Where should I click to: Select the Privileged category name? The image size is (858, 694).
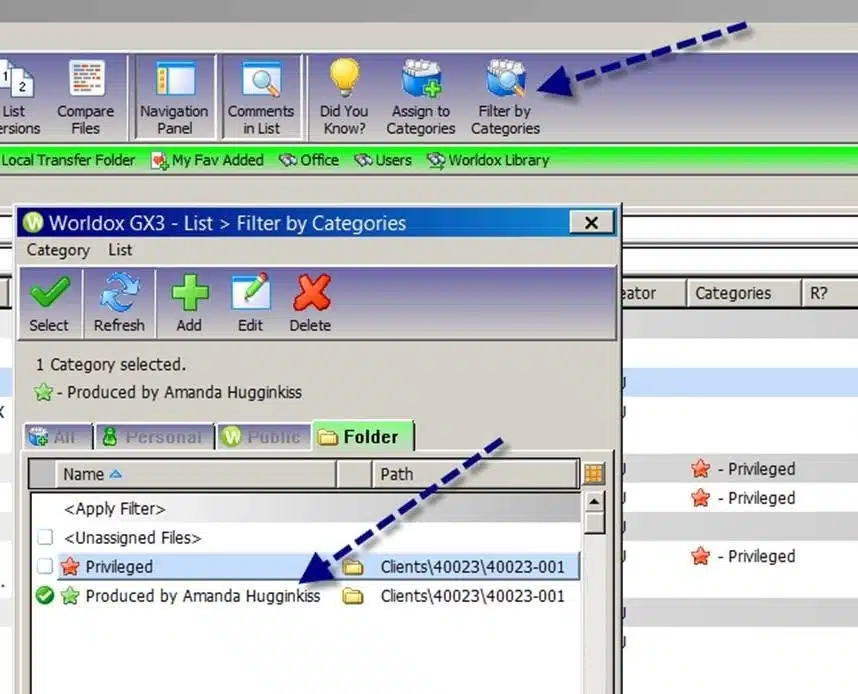(x=119, y=566)
